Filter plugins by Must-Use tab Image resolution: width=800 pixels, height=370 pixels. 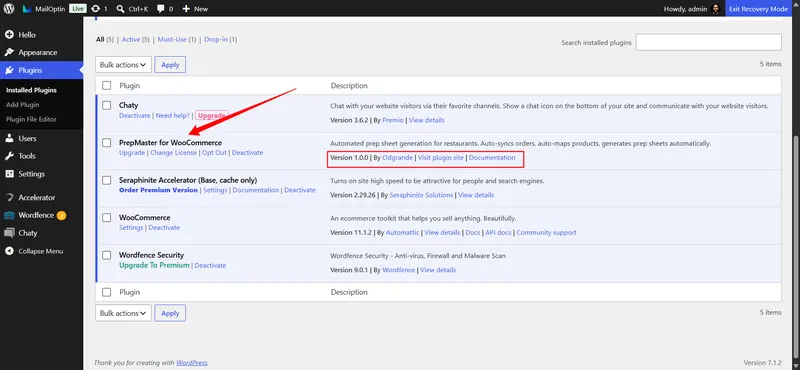(172, 39)
